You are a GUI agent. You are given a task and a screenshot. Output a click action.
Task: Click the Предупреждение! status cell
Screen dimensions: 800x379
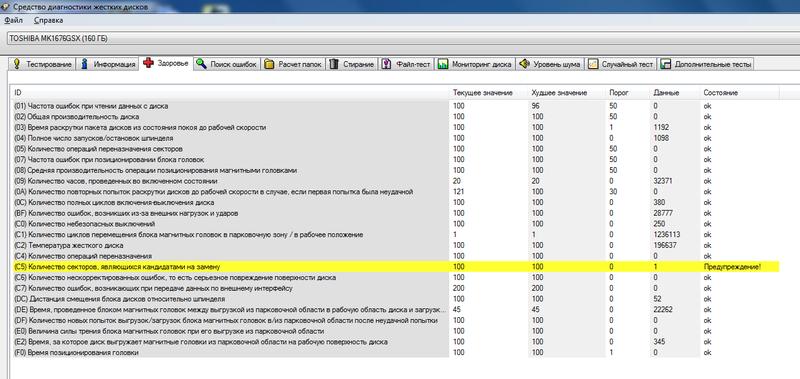tap(732, 267)
